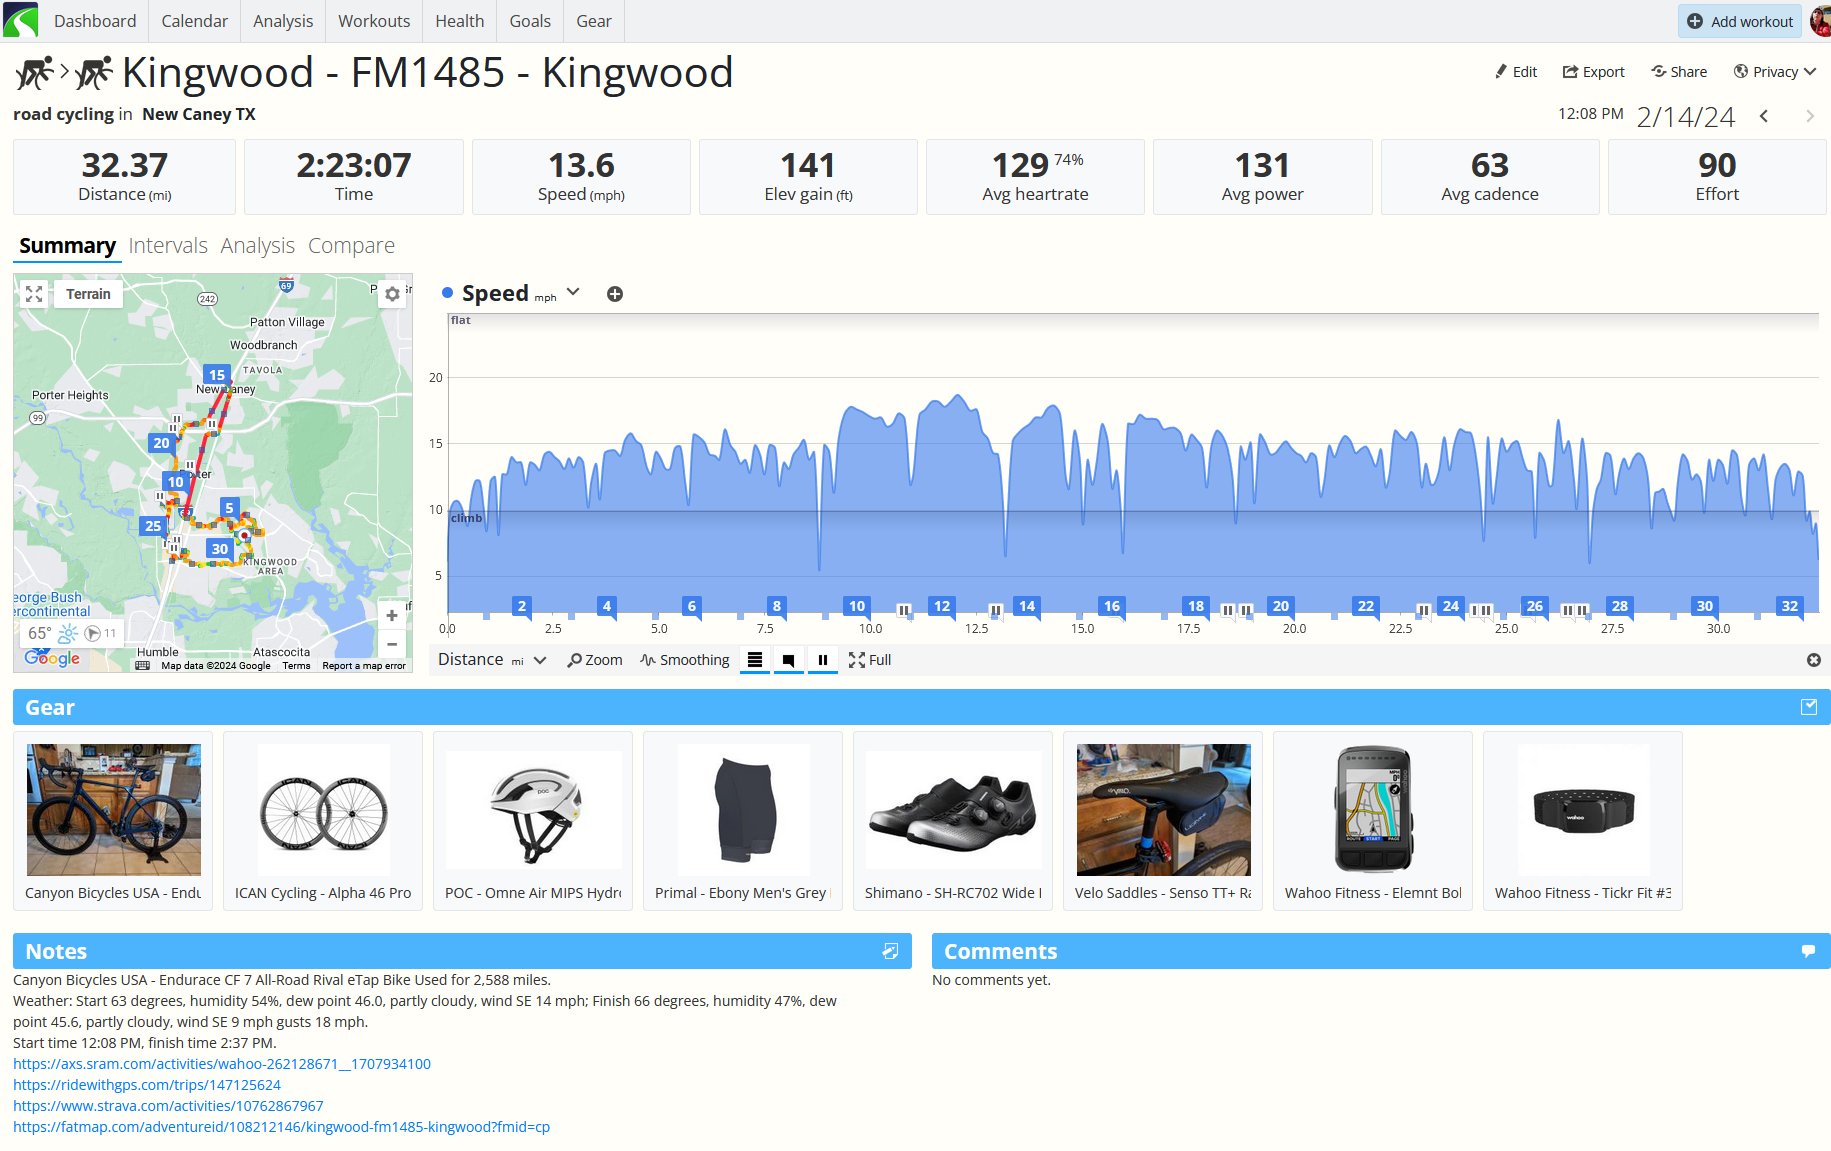Open the Calendar menu
This screenshot has width=1831, height=1151.
pos(195,21)
